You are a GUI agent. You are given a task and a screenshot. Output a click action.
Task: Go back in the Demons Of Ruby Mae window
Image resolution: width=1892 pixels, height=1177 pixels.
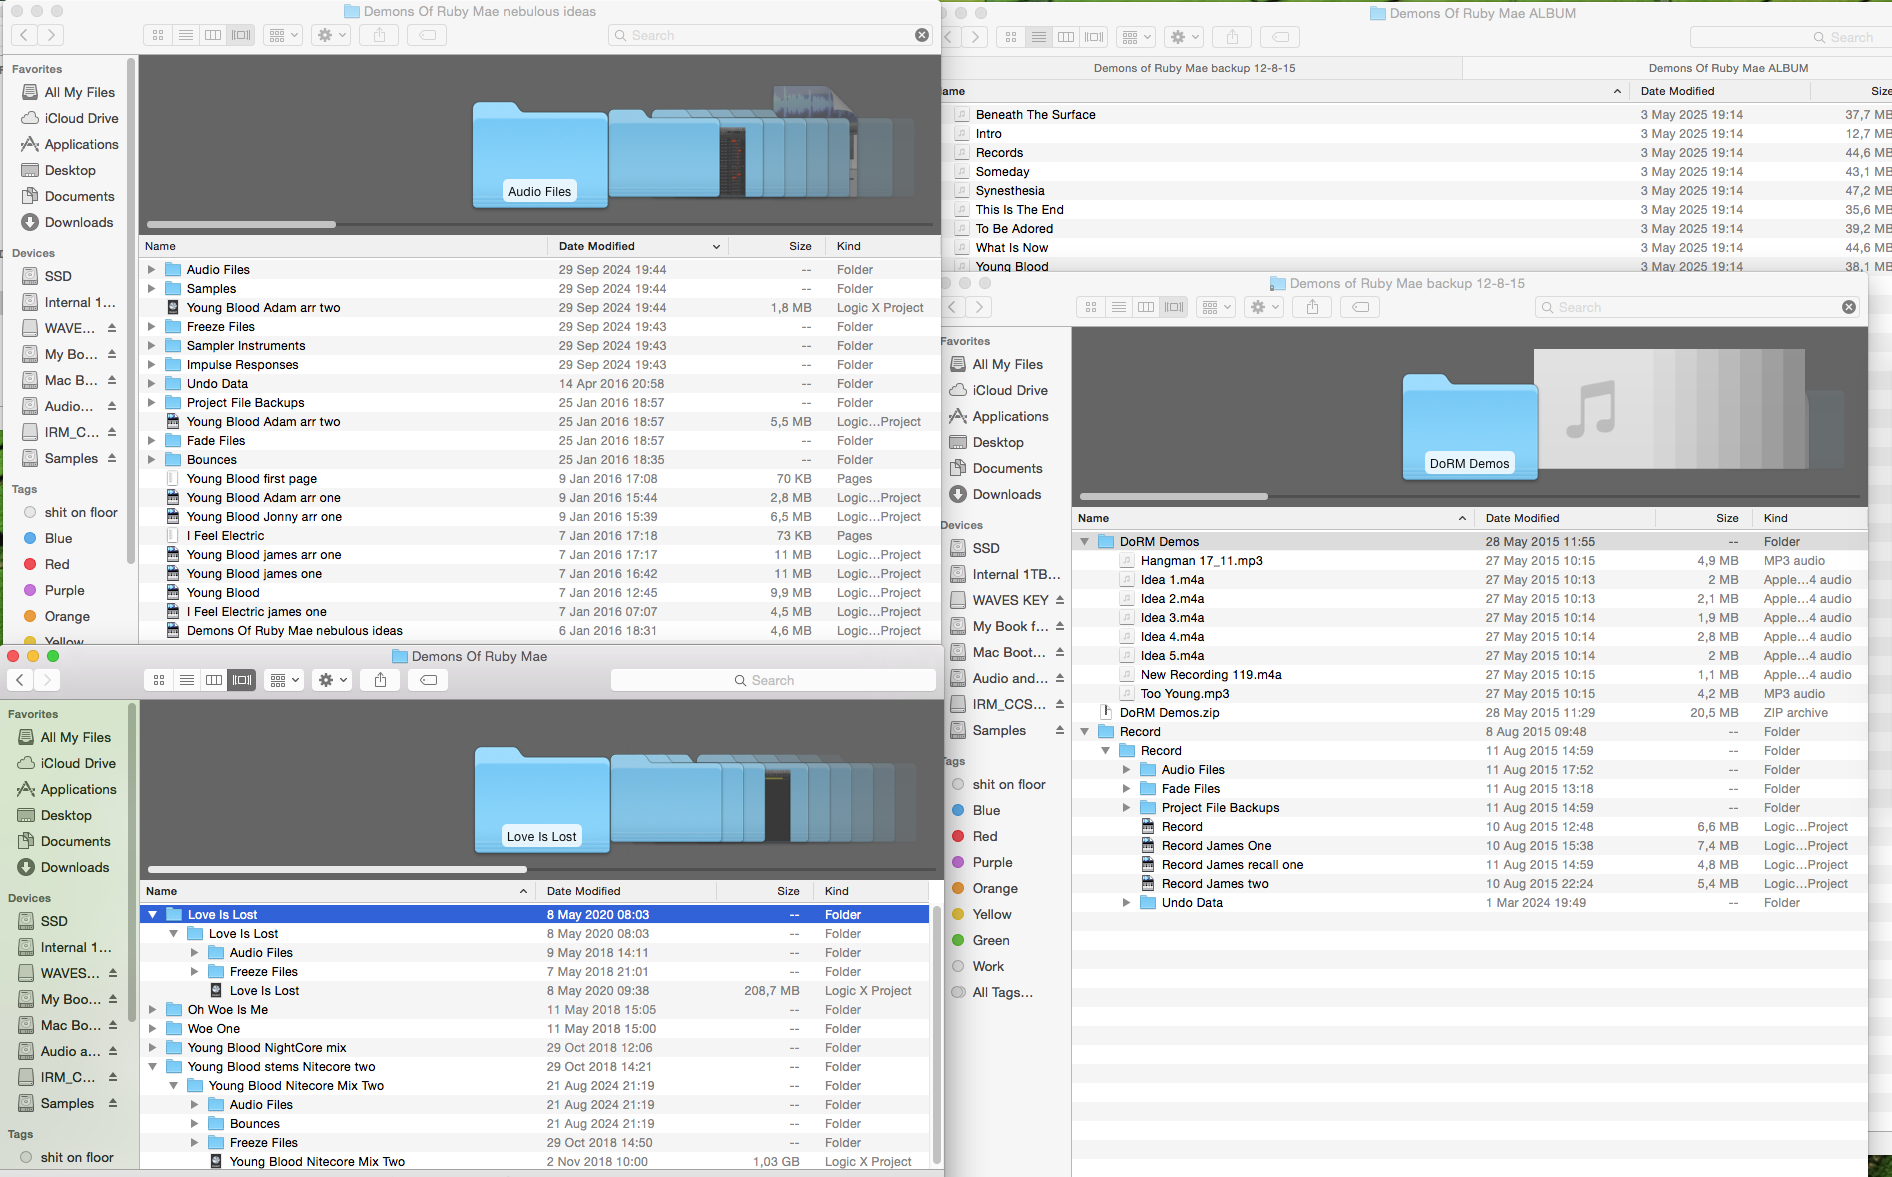(x=20, y=680)
